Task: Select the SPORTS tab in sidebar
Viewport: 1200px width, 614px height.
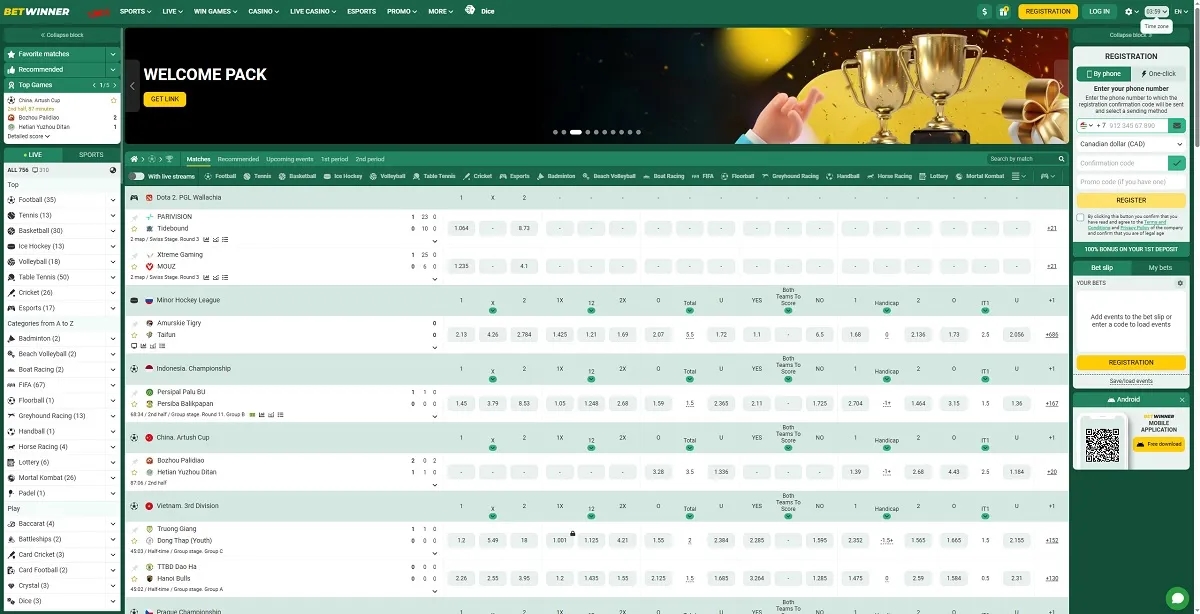Action: click(x=91, y=155)
